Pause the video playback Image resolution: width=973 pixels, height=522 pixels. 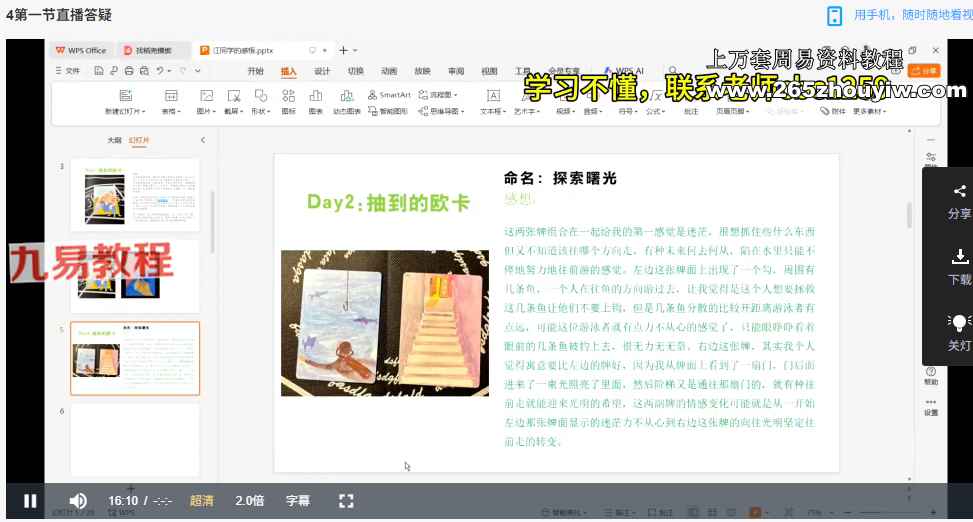(x=30, y=501)
